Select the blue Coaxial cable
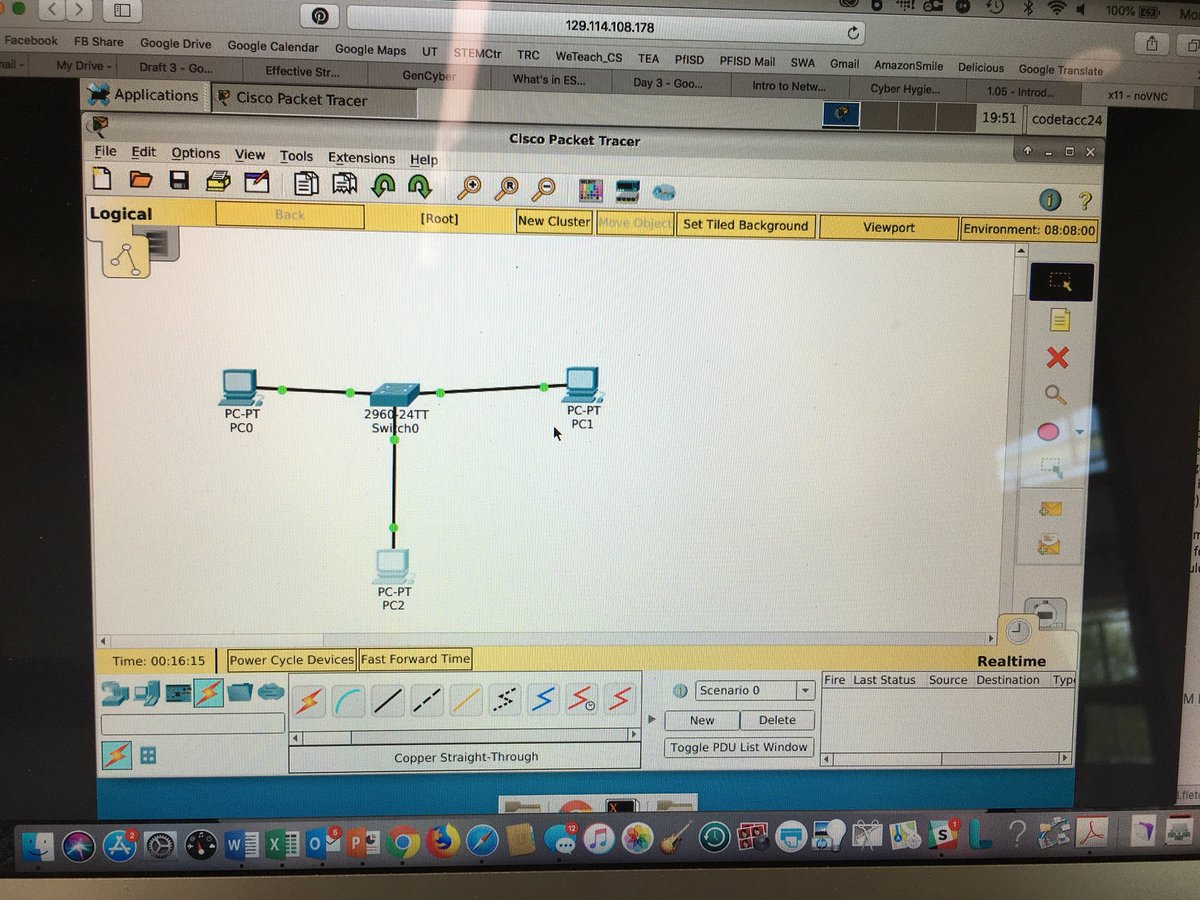This screenshot has width=1200, height=900. (543, 701)
